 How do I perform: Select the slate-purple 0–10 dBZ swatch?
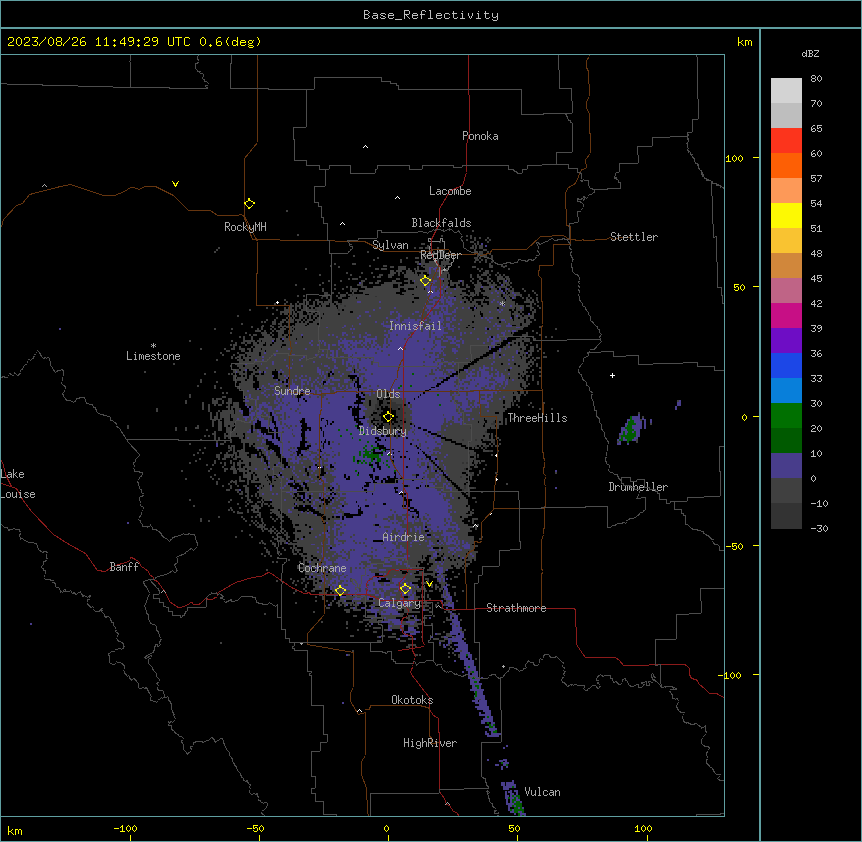point(786,466)
